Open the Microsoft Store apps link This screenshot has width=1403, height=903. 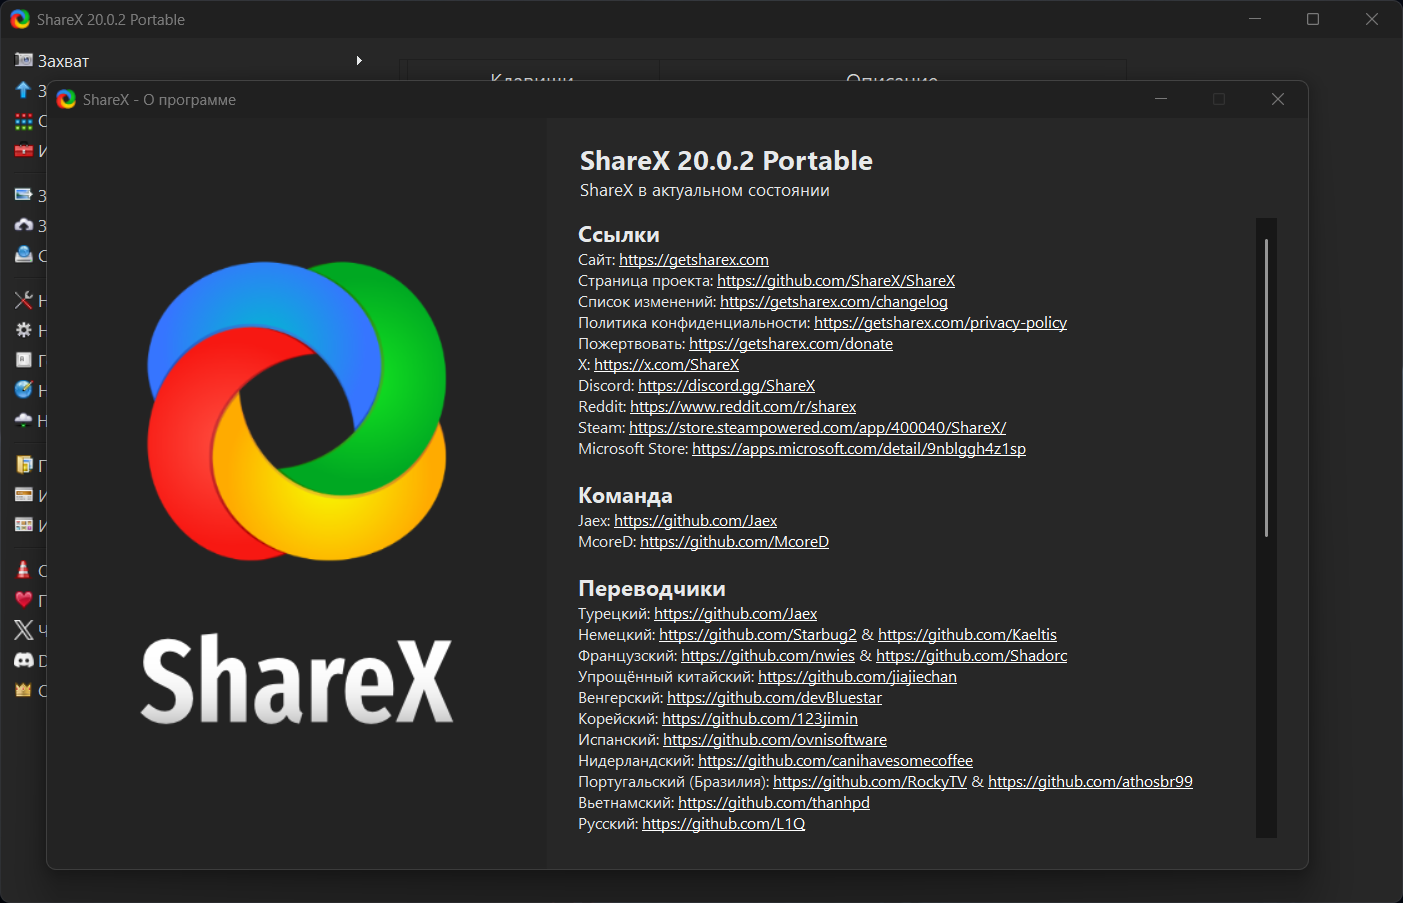click(x=859, y=449)
